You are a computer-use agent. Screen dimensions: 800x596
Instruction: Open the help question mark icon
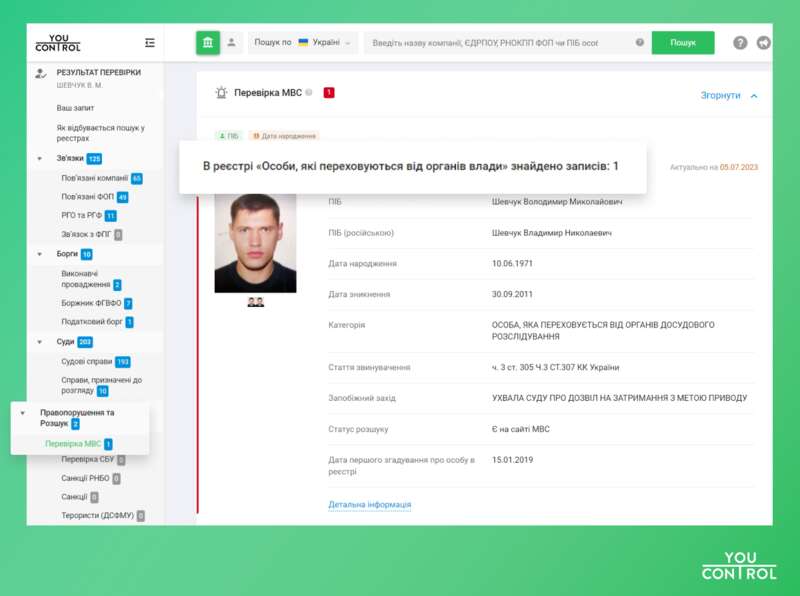point(740,43)
